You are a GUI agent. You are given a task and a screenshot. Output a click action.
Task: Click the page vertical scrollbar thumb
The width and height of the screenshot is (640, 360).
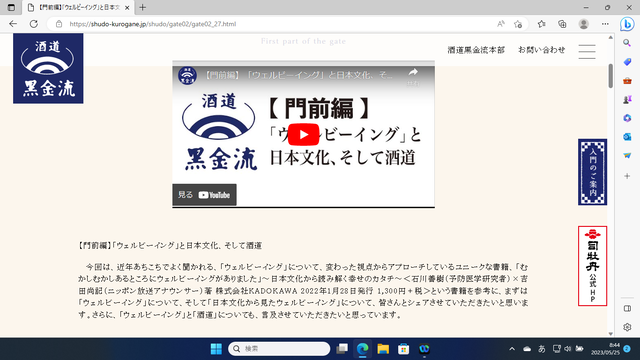pyautogui.click(x=611, y=76)
